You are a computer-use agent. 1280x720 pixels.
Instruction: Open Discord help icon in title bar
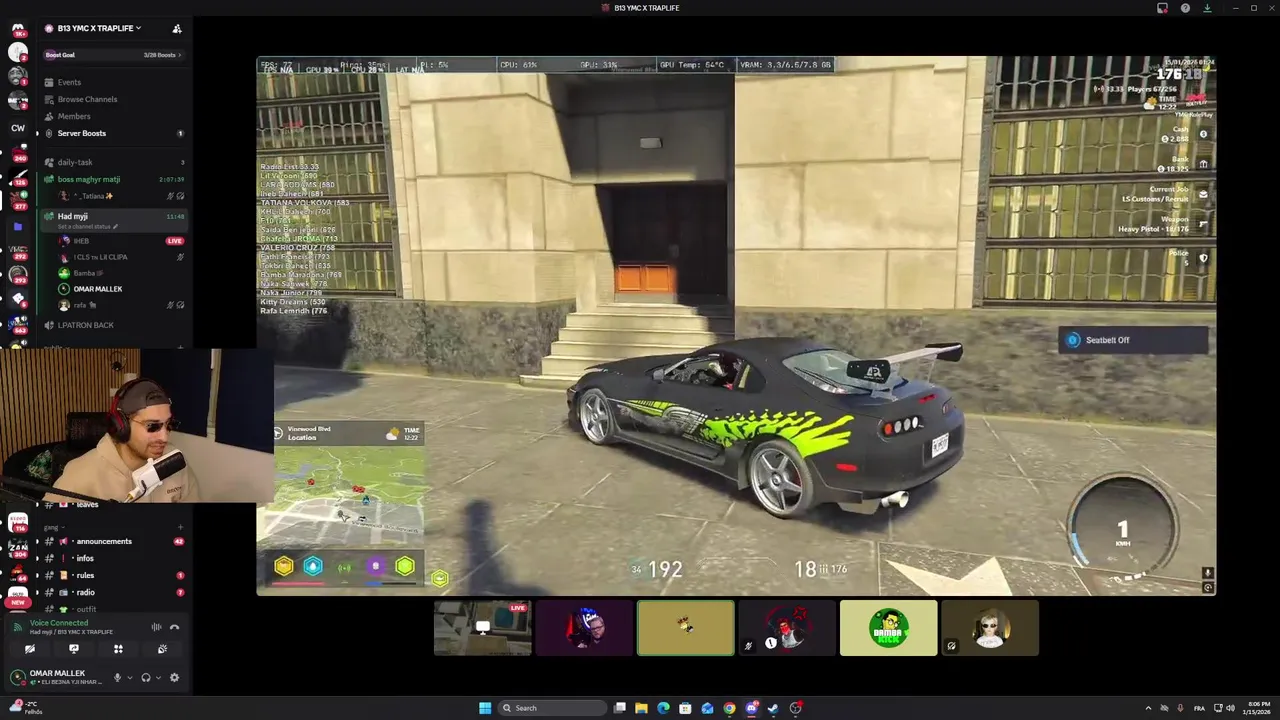(1185, 8)
